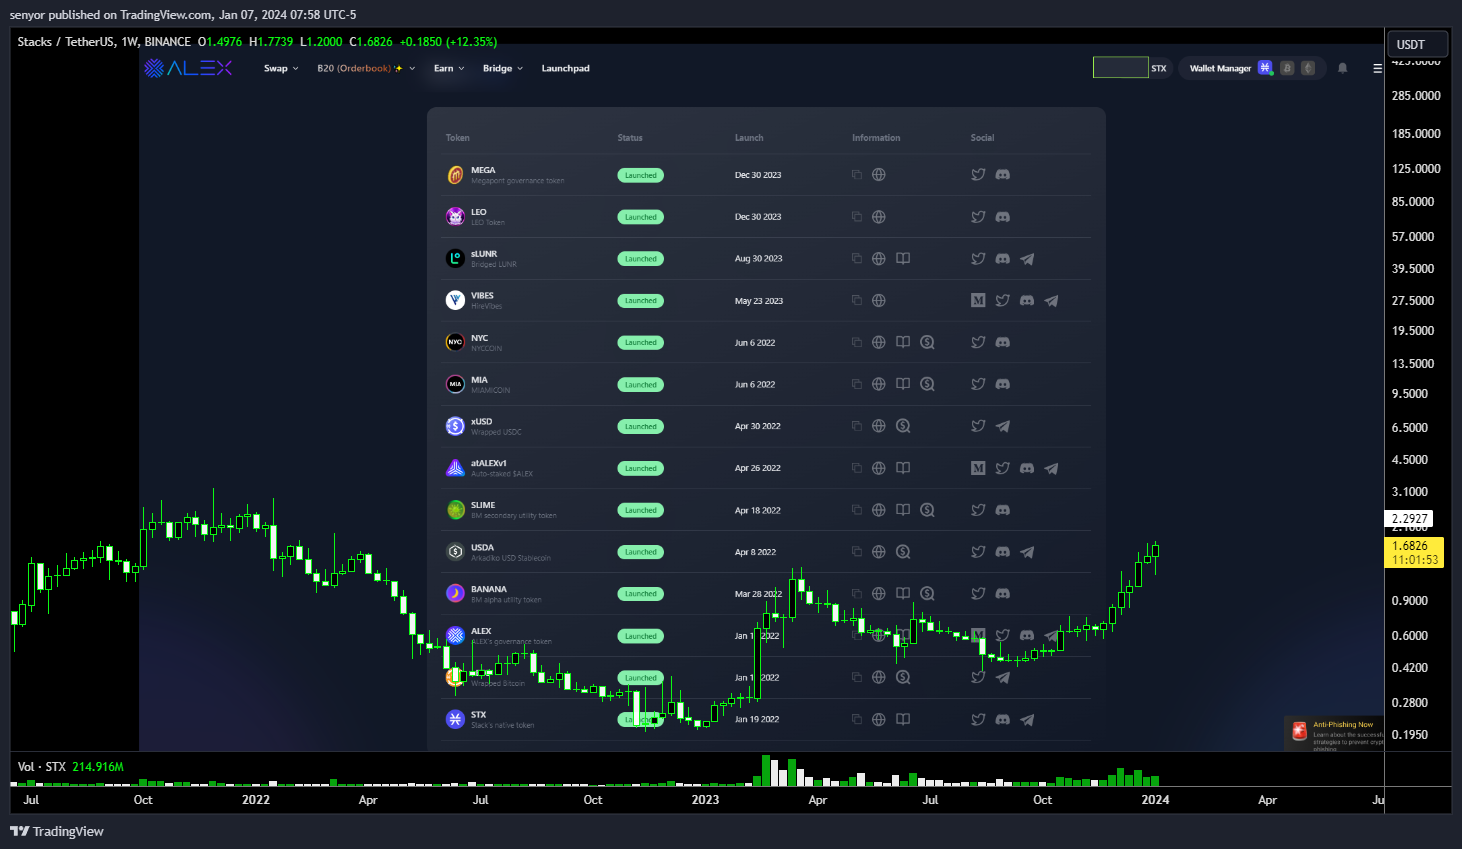Open the notifications bell
1462x849 pixels.
[x=1343, y=68]
